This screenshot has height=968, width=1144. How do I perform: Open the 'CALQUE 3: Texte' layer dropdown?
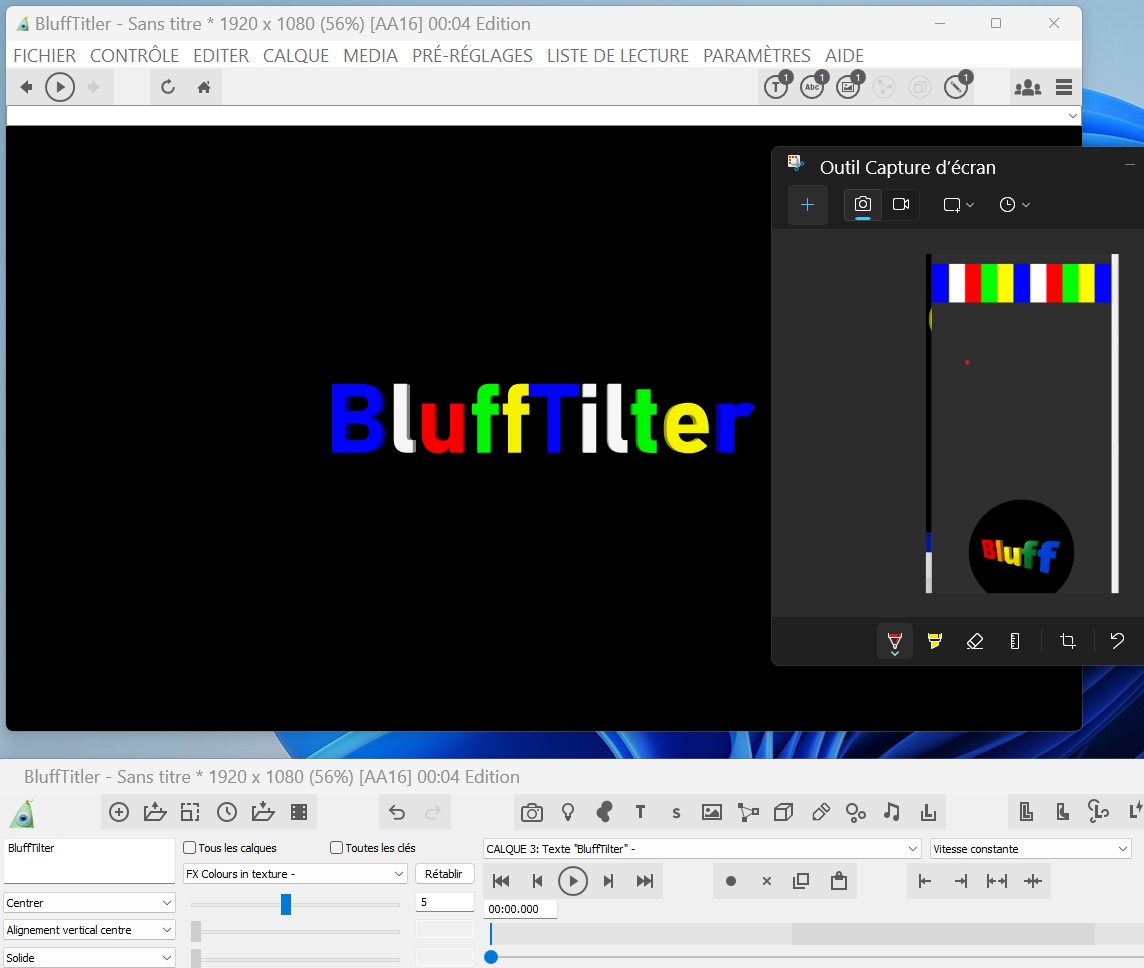[702, 849]
